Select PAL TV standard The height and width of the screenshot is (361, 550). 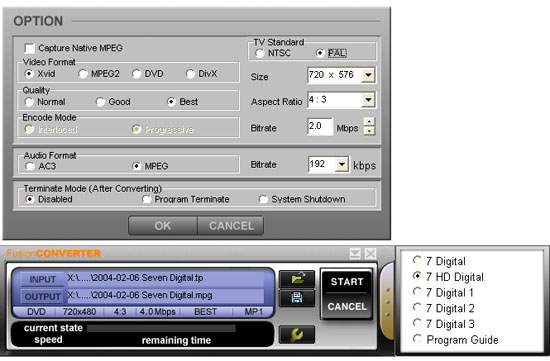pyautogui.click(x=320, y=53)
